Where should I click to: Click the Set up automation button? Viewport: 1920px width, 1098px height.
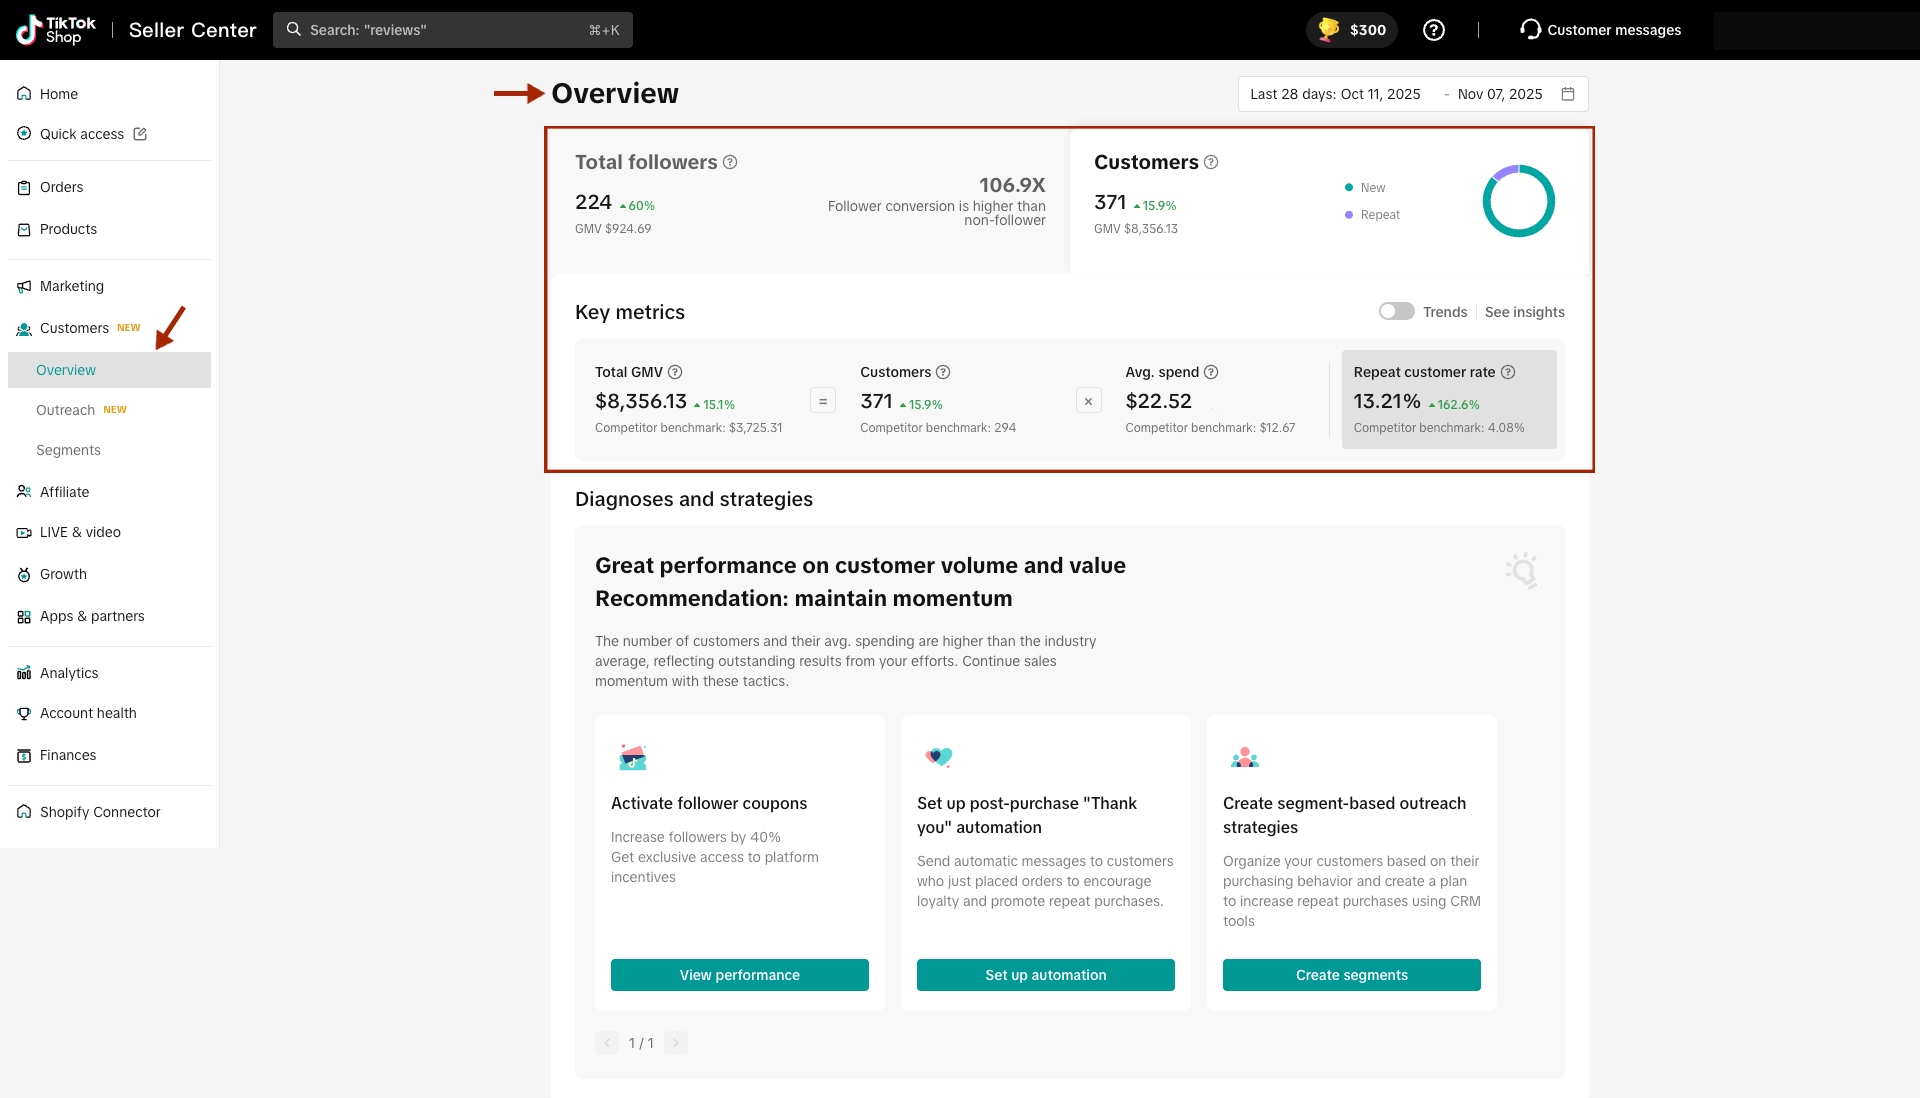tap(1045, 975)
